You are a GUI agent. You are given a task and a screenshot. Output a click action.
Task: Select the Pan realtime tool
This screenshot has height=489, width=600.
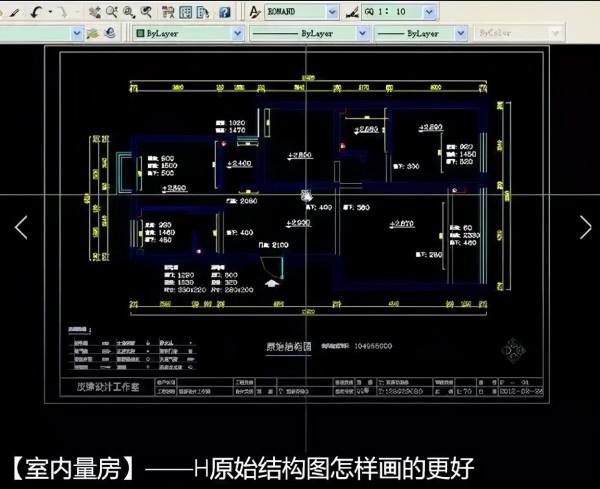94,13
